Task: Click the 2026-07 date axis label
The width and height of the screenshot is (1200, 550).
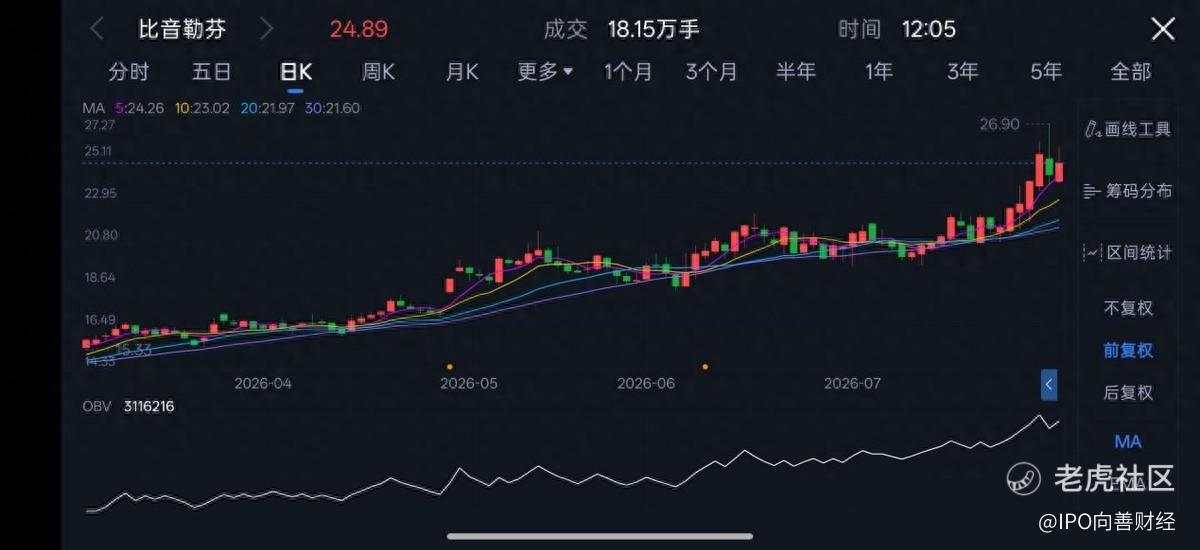Action: [x=853, y=383]
